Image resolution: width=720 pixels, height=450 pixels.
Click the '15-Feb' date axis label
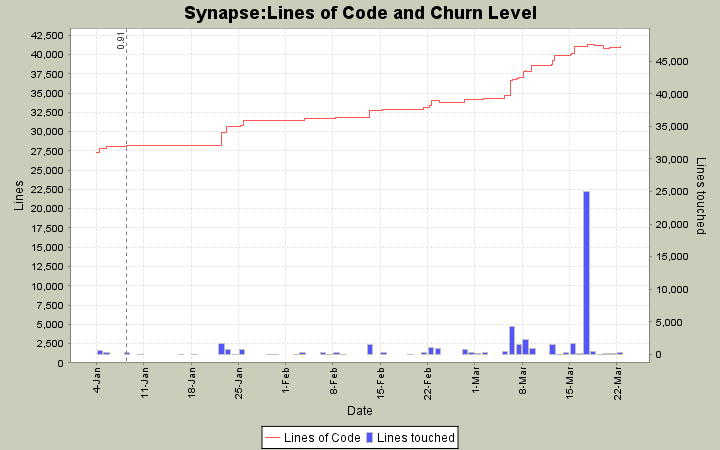[x=381, y=383]
